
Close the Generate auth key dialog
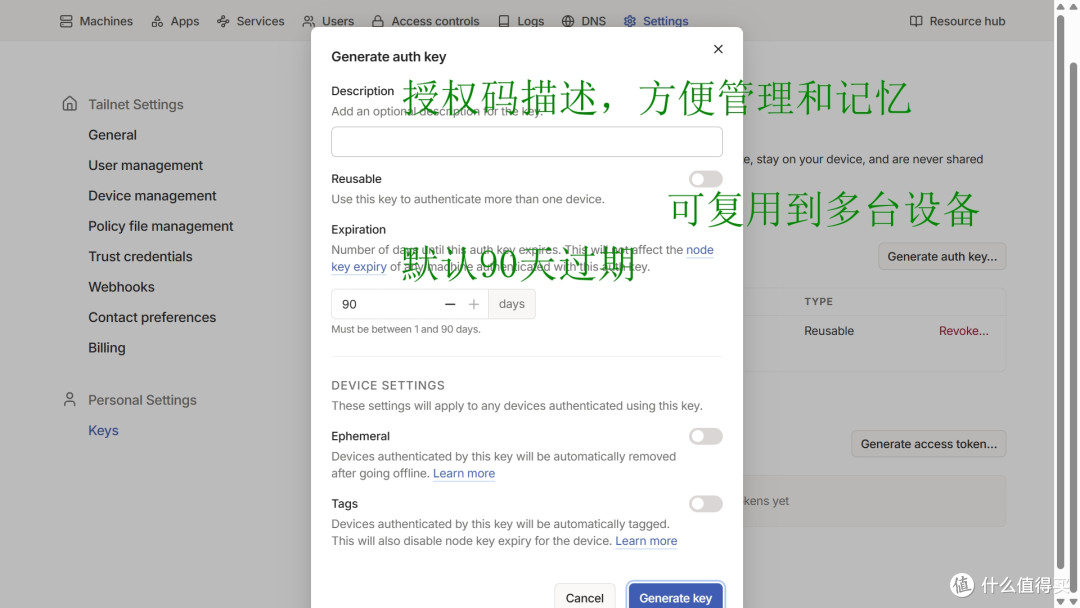tap(718, 49)
